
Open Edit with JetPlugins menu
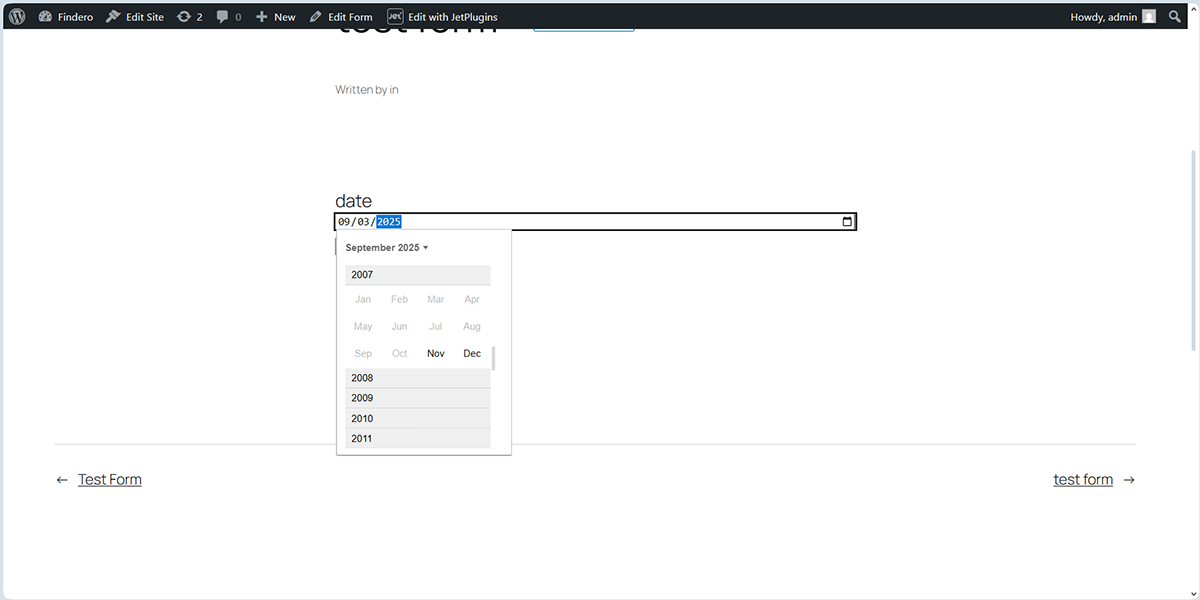(442, 16)
